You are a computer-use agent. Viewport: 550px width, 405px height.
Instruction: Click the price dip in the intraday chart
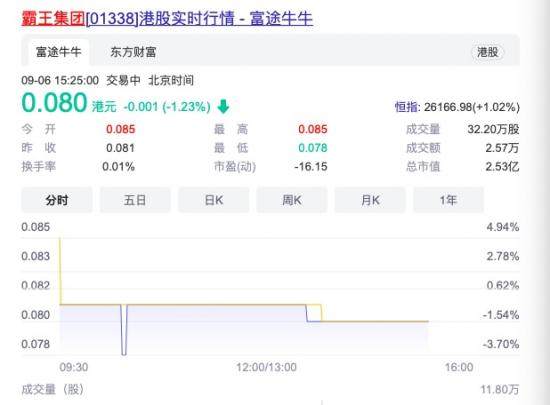pyautogui.click(x=124, y=330)
